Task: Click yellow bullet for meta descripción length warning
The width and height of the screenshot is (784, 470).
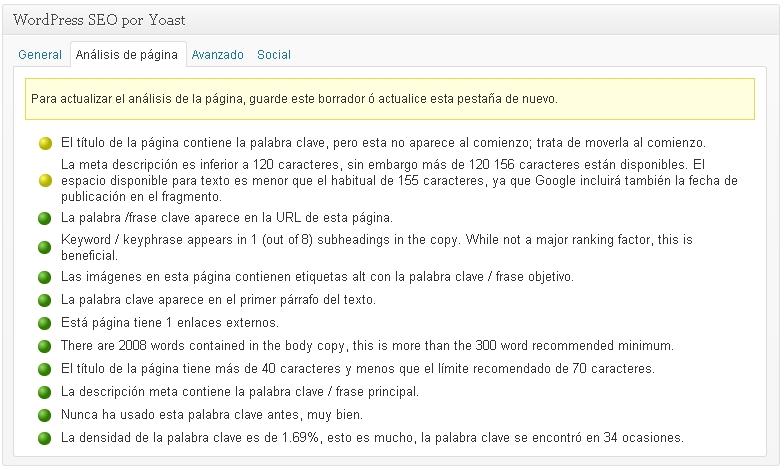Action: 45,181
